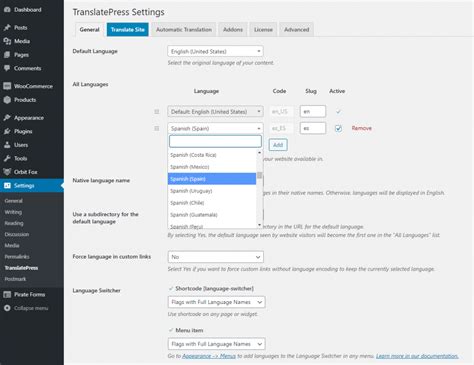Click the Orbit Fox icon
Image resolution: width=474 pixels, height=365 pixels.
tap(7, 172)
